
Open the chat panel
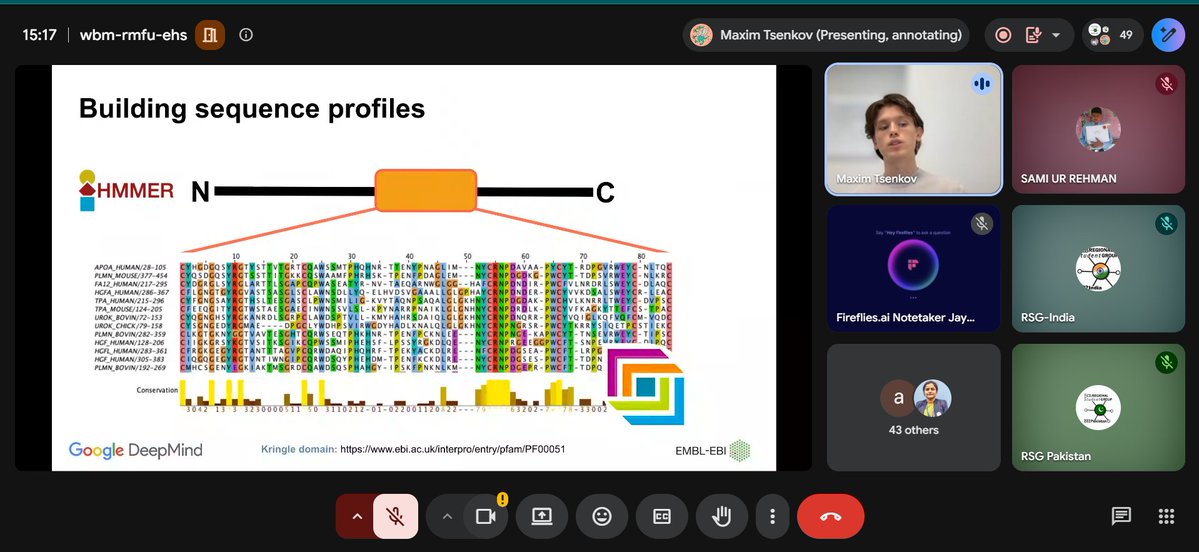tap(1120, 517)
